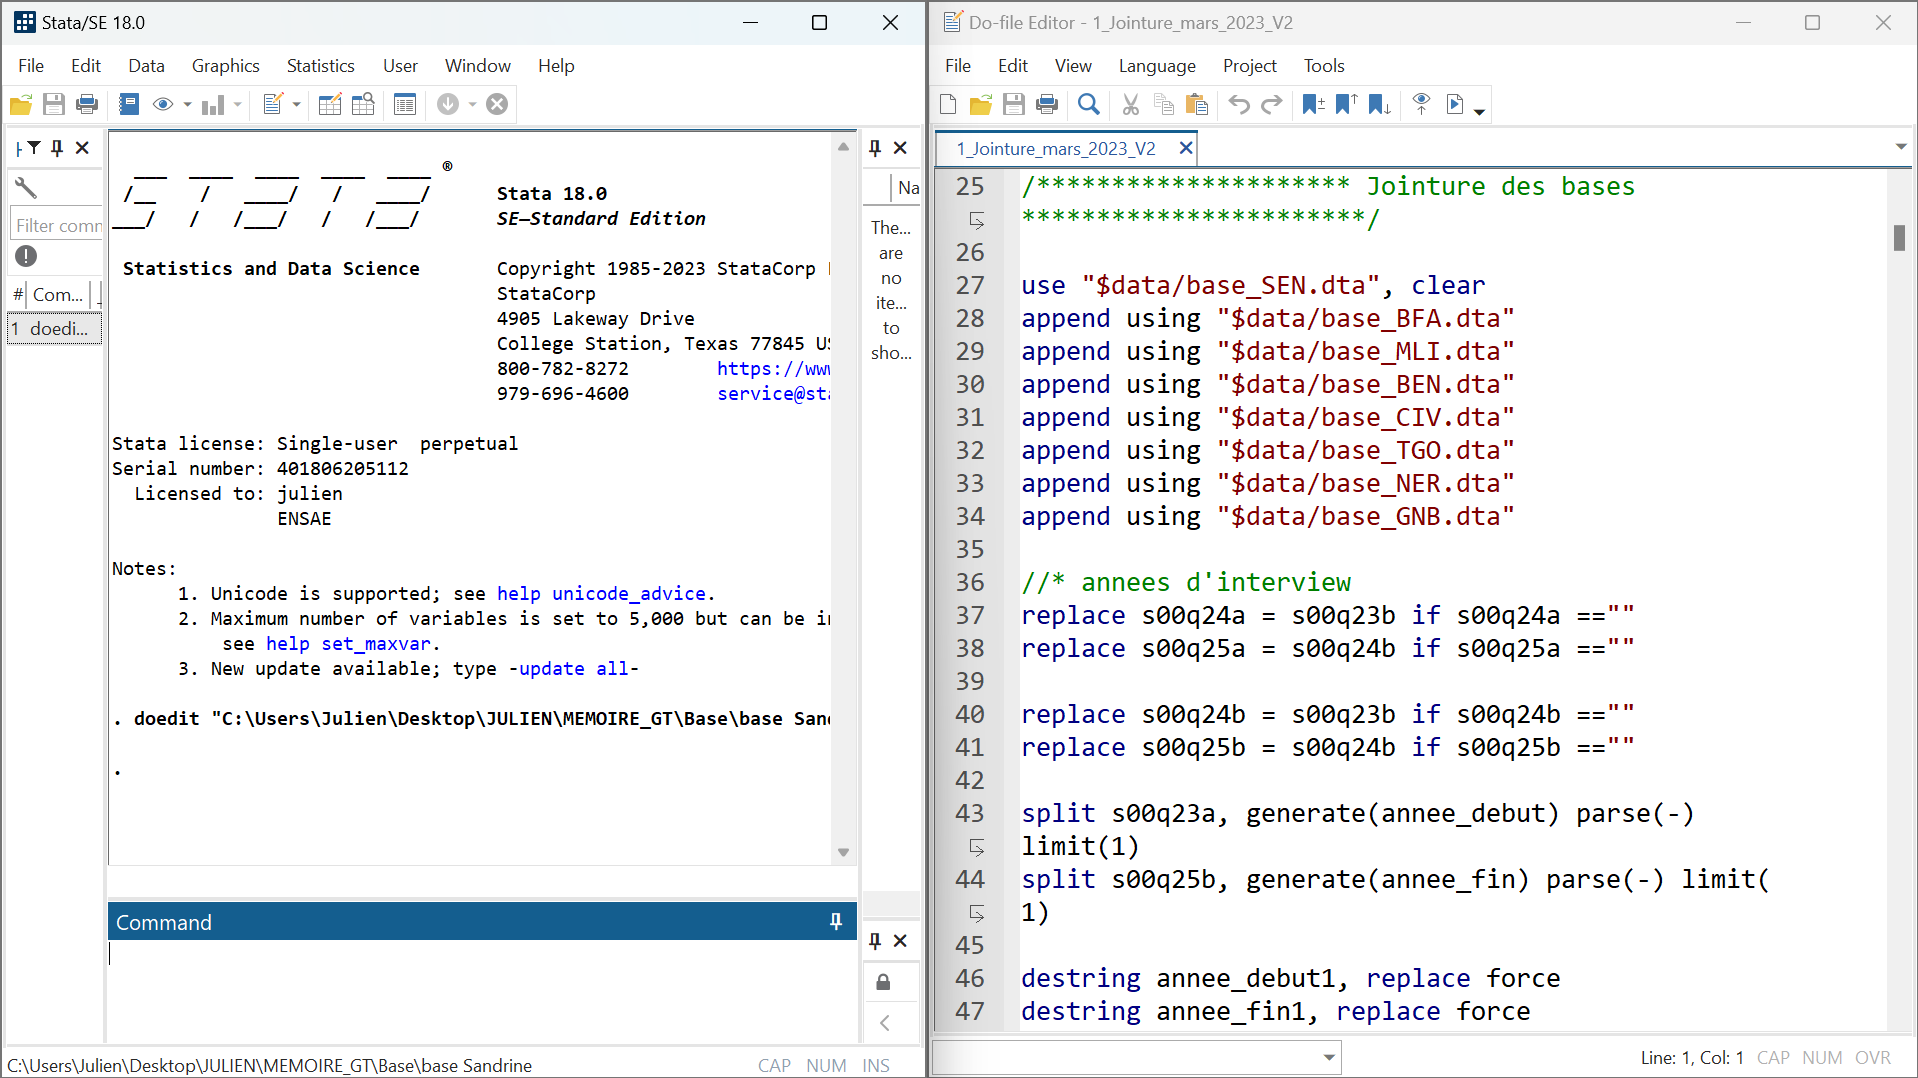Viewport: 1918px width, 1078px height.
Task: Expand the Do-file Editor tab list arrow
Action: coord(1900,147)
